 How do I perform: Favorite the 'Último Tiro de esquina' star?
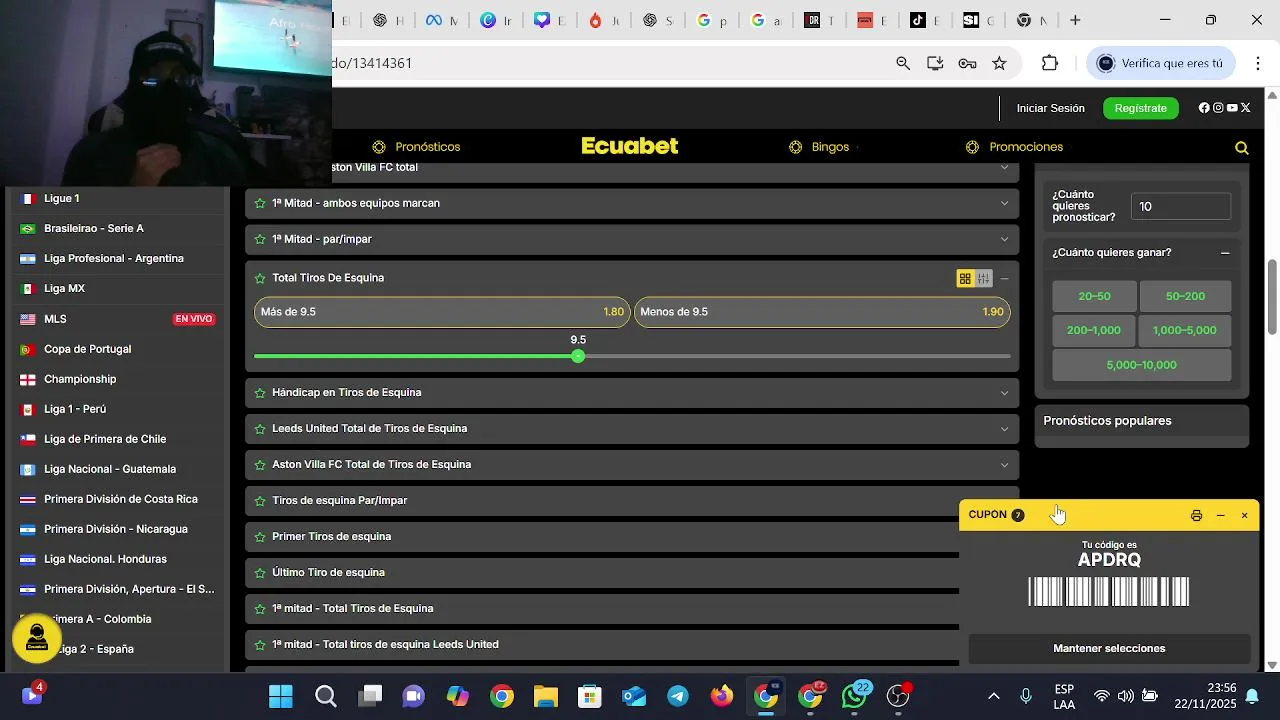[260, 573]
